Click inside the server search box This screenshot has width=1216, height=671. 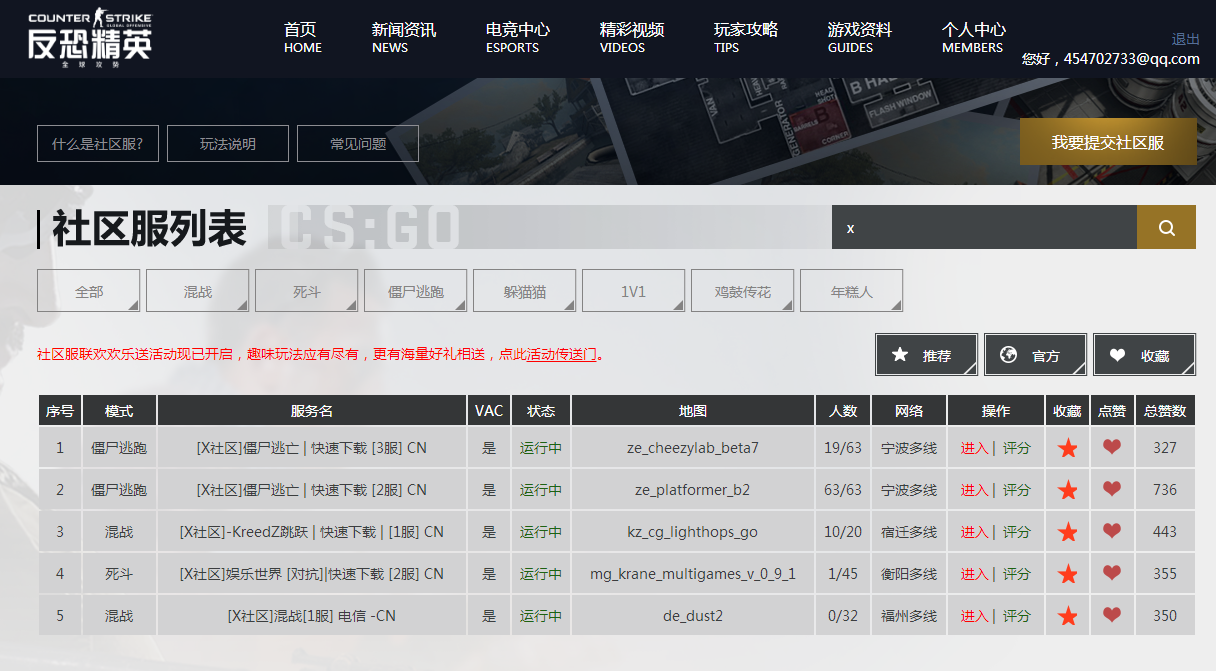[980, 227]
